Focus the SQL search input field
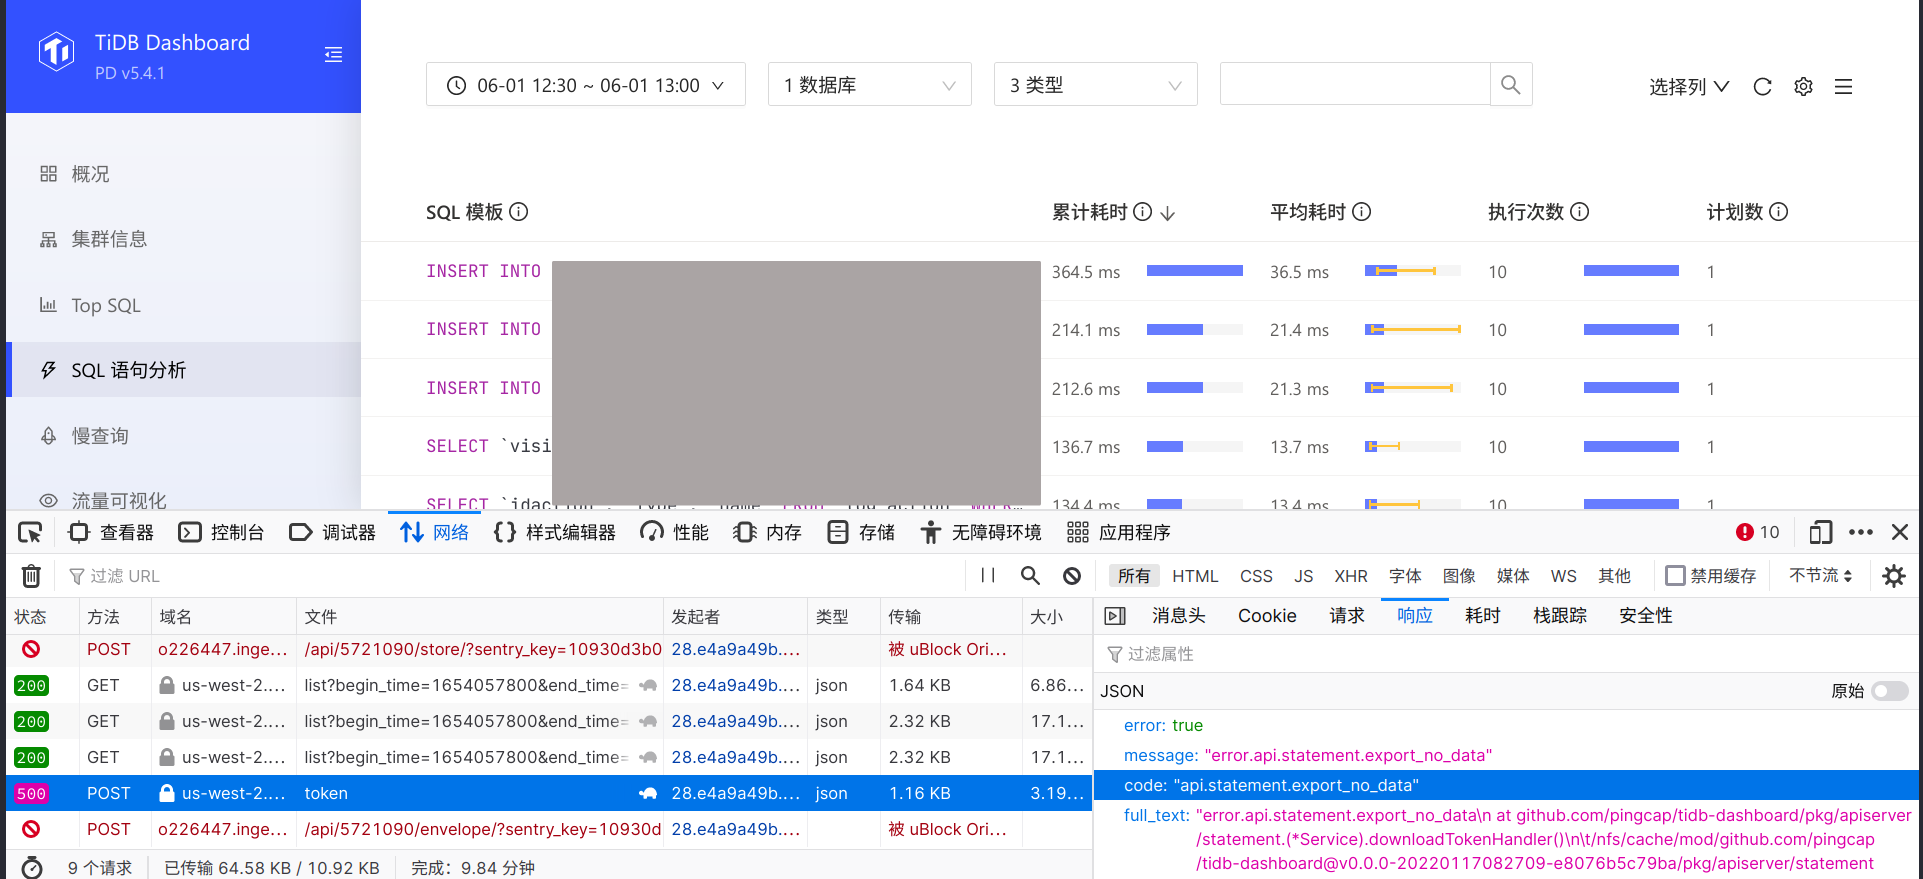 1355,85
